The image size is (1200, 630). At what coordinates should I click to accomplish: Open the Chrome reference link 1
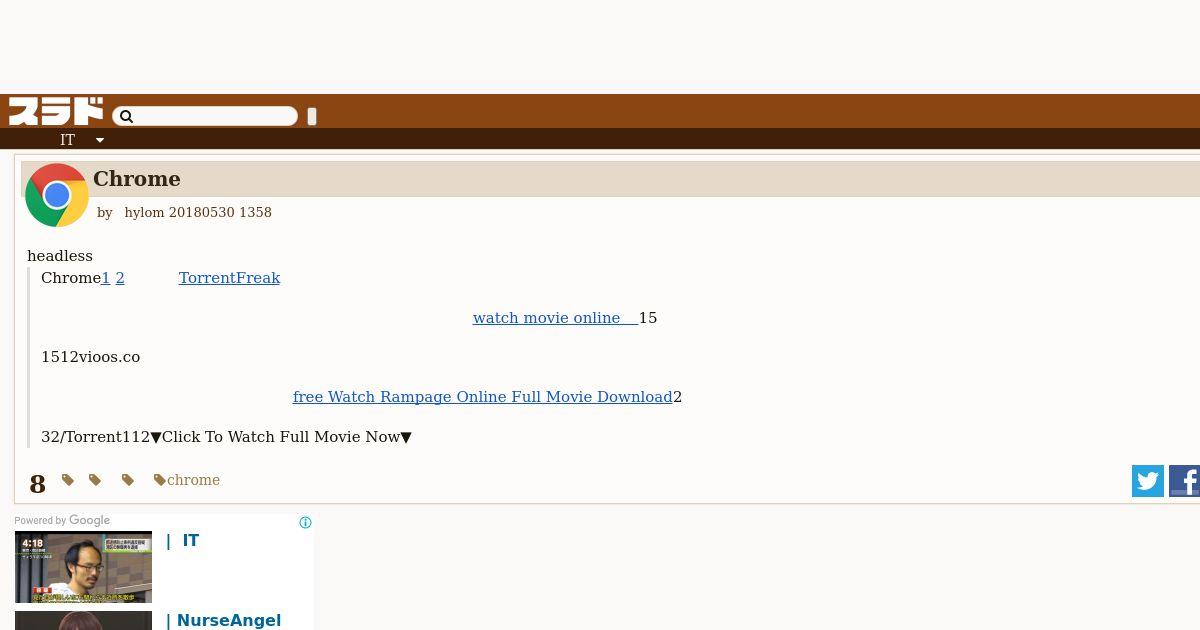coord(106,278)
